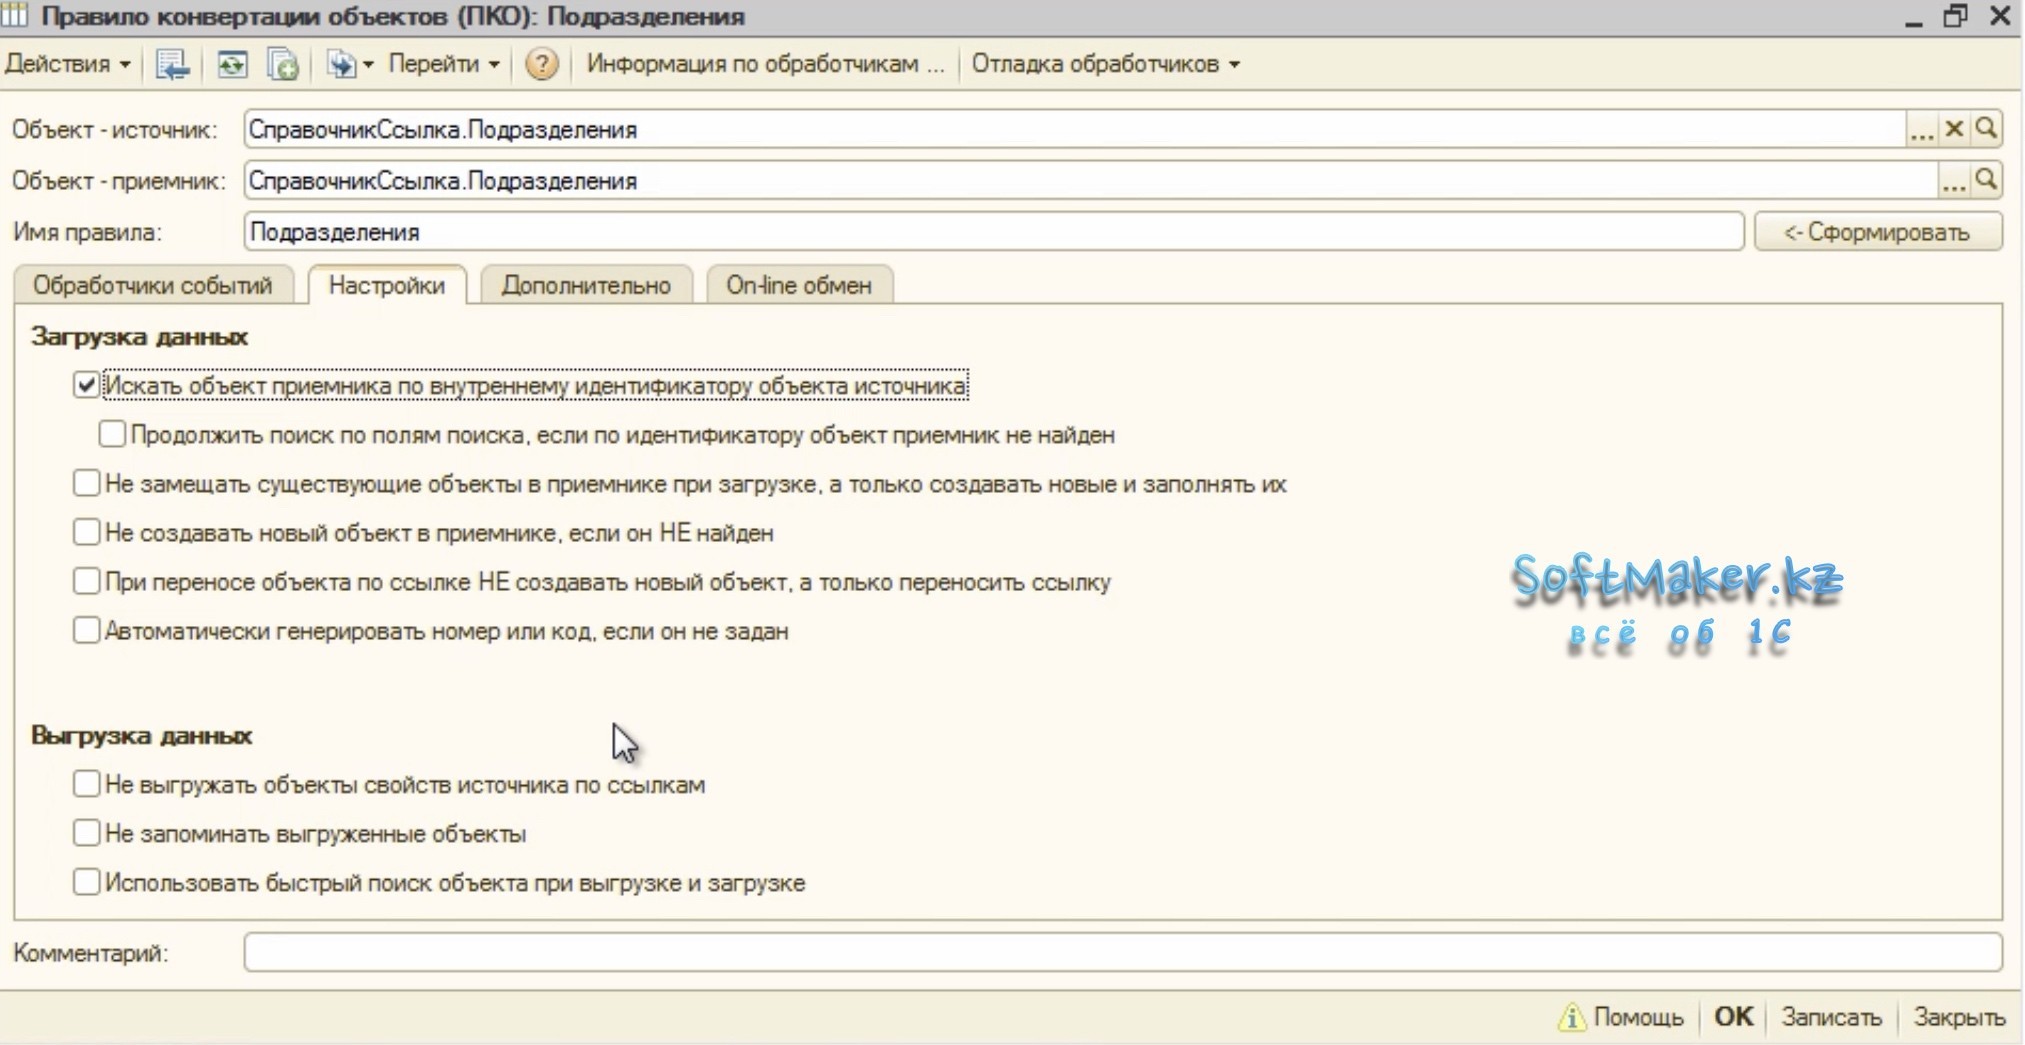2025x1045 pixels.
Task: Click the window title bar icon
Action: 15,15
